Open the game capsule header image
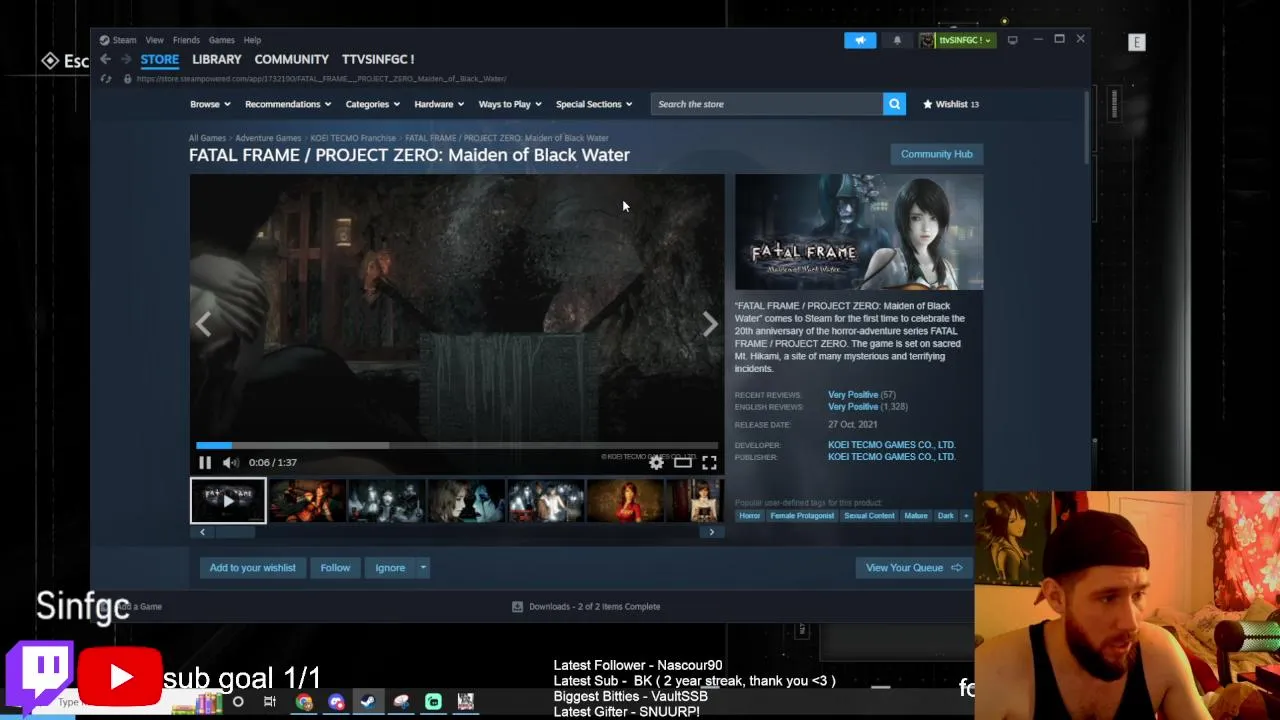 coord(859,232)
